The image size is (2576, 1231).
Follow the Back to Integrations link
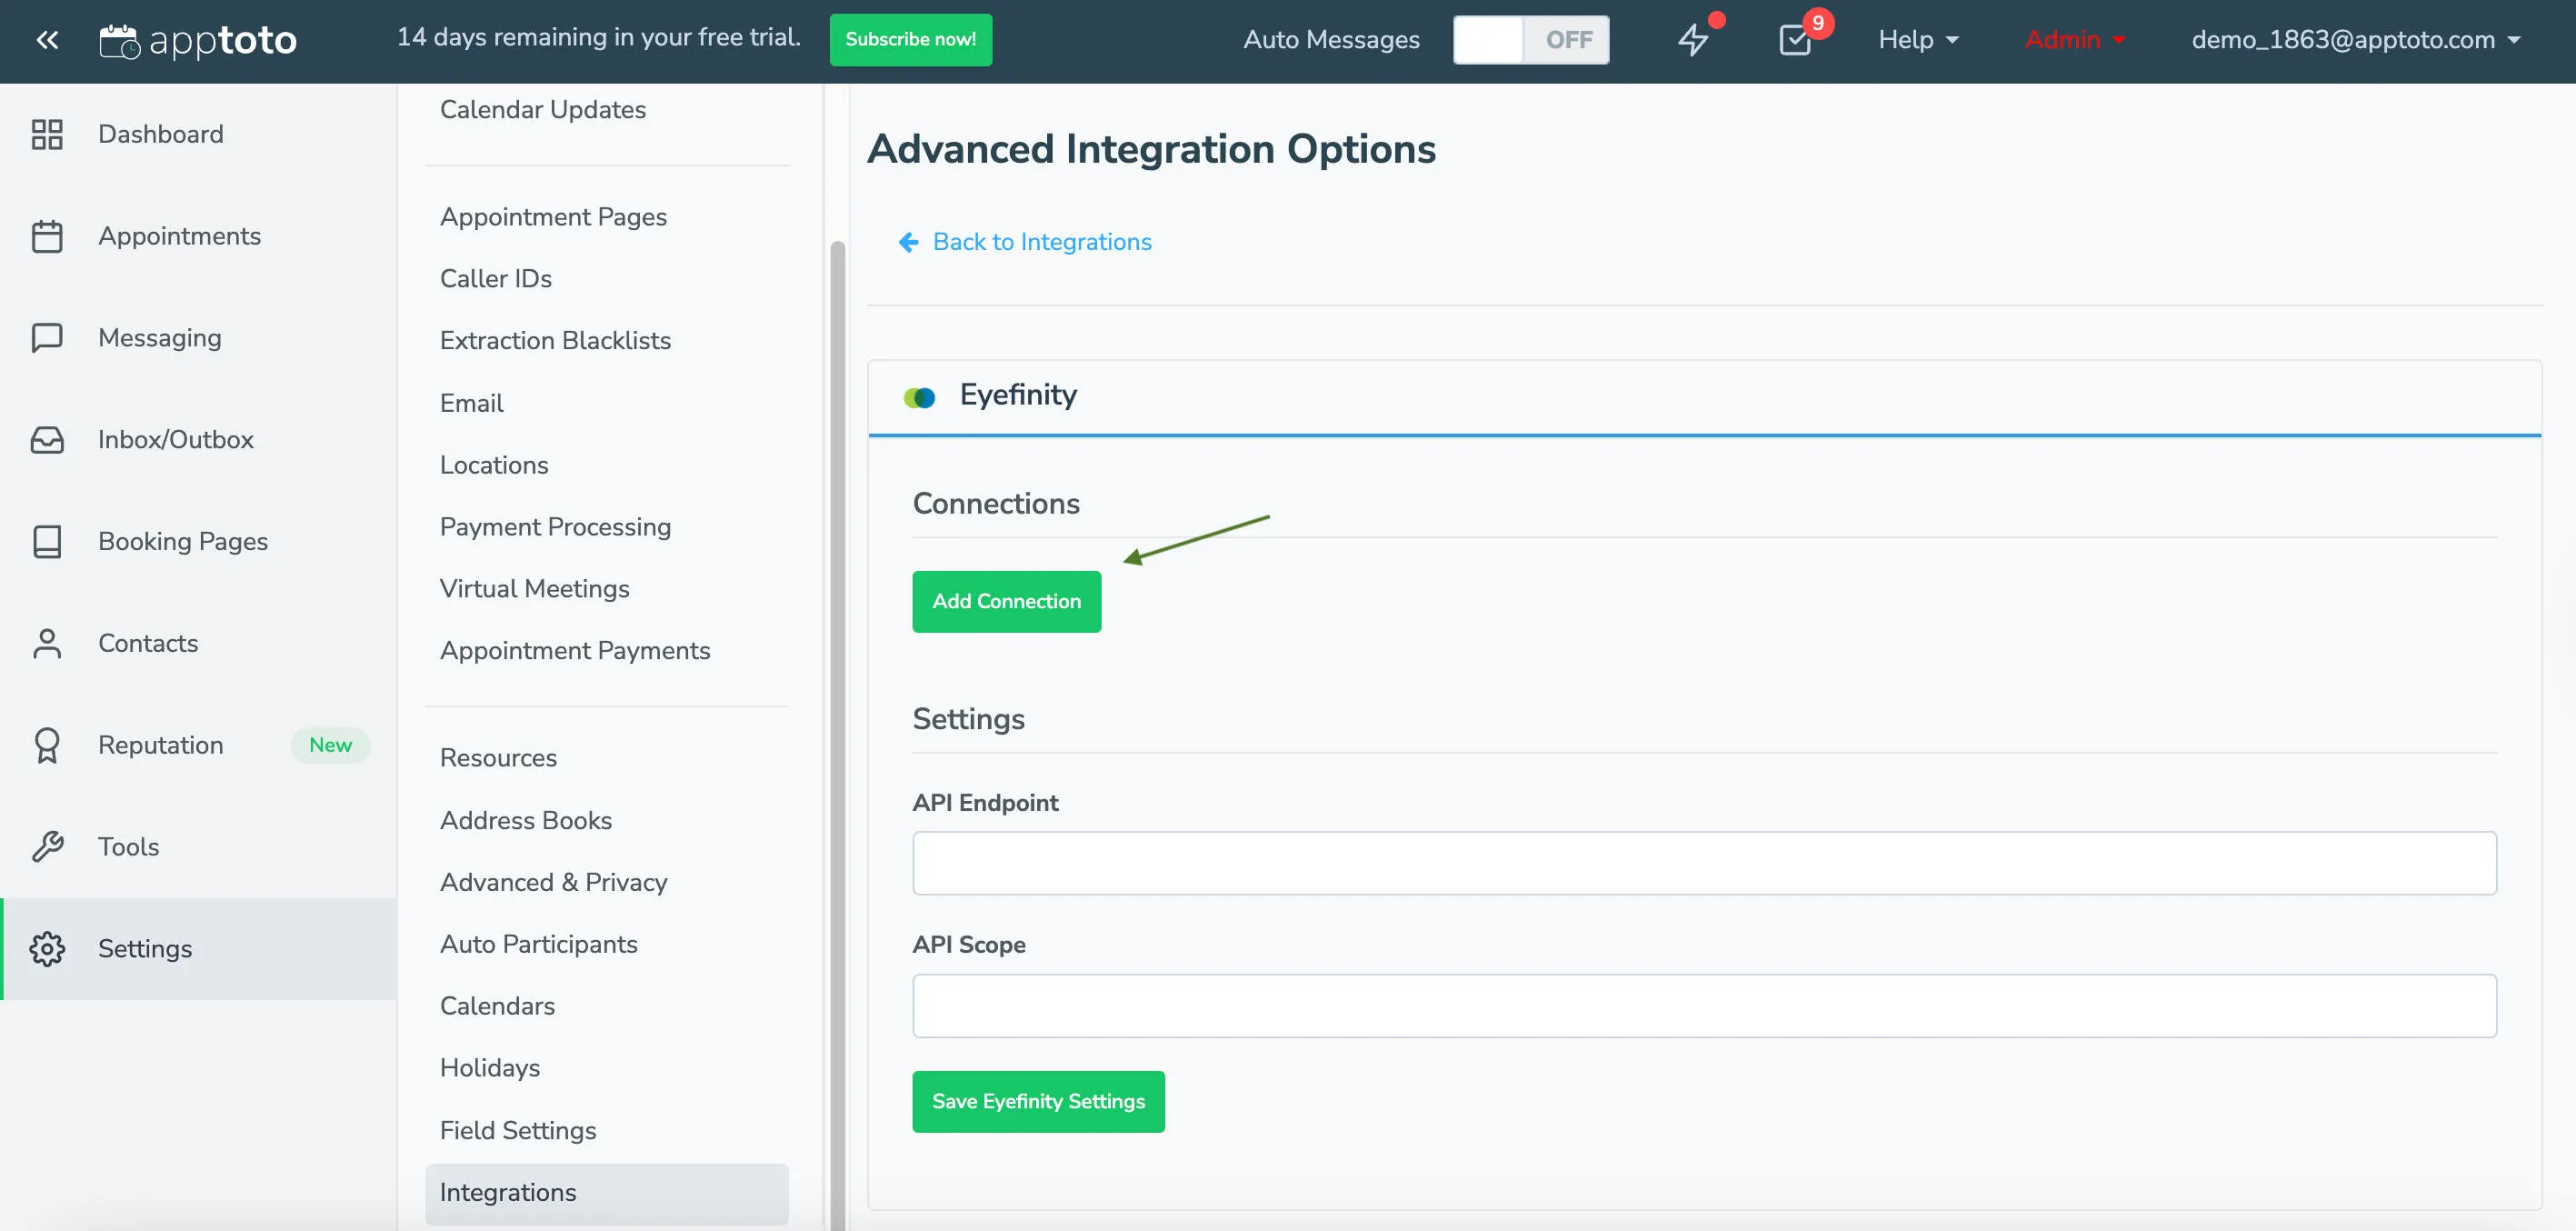(1041, 241)
